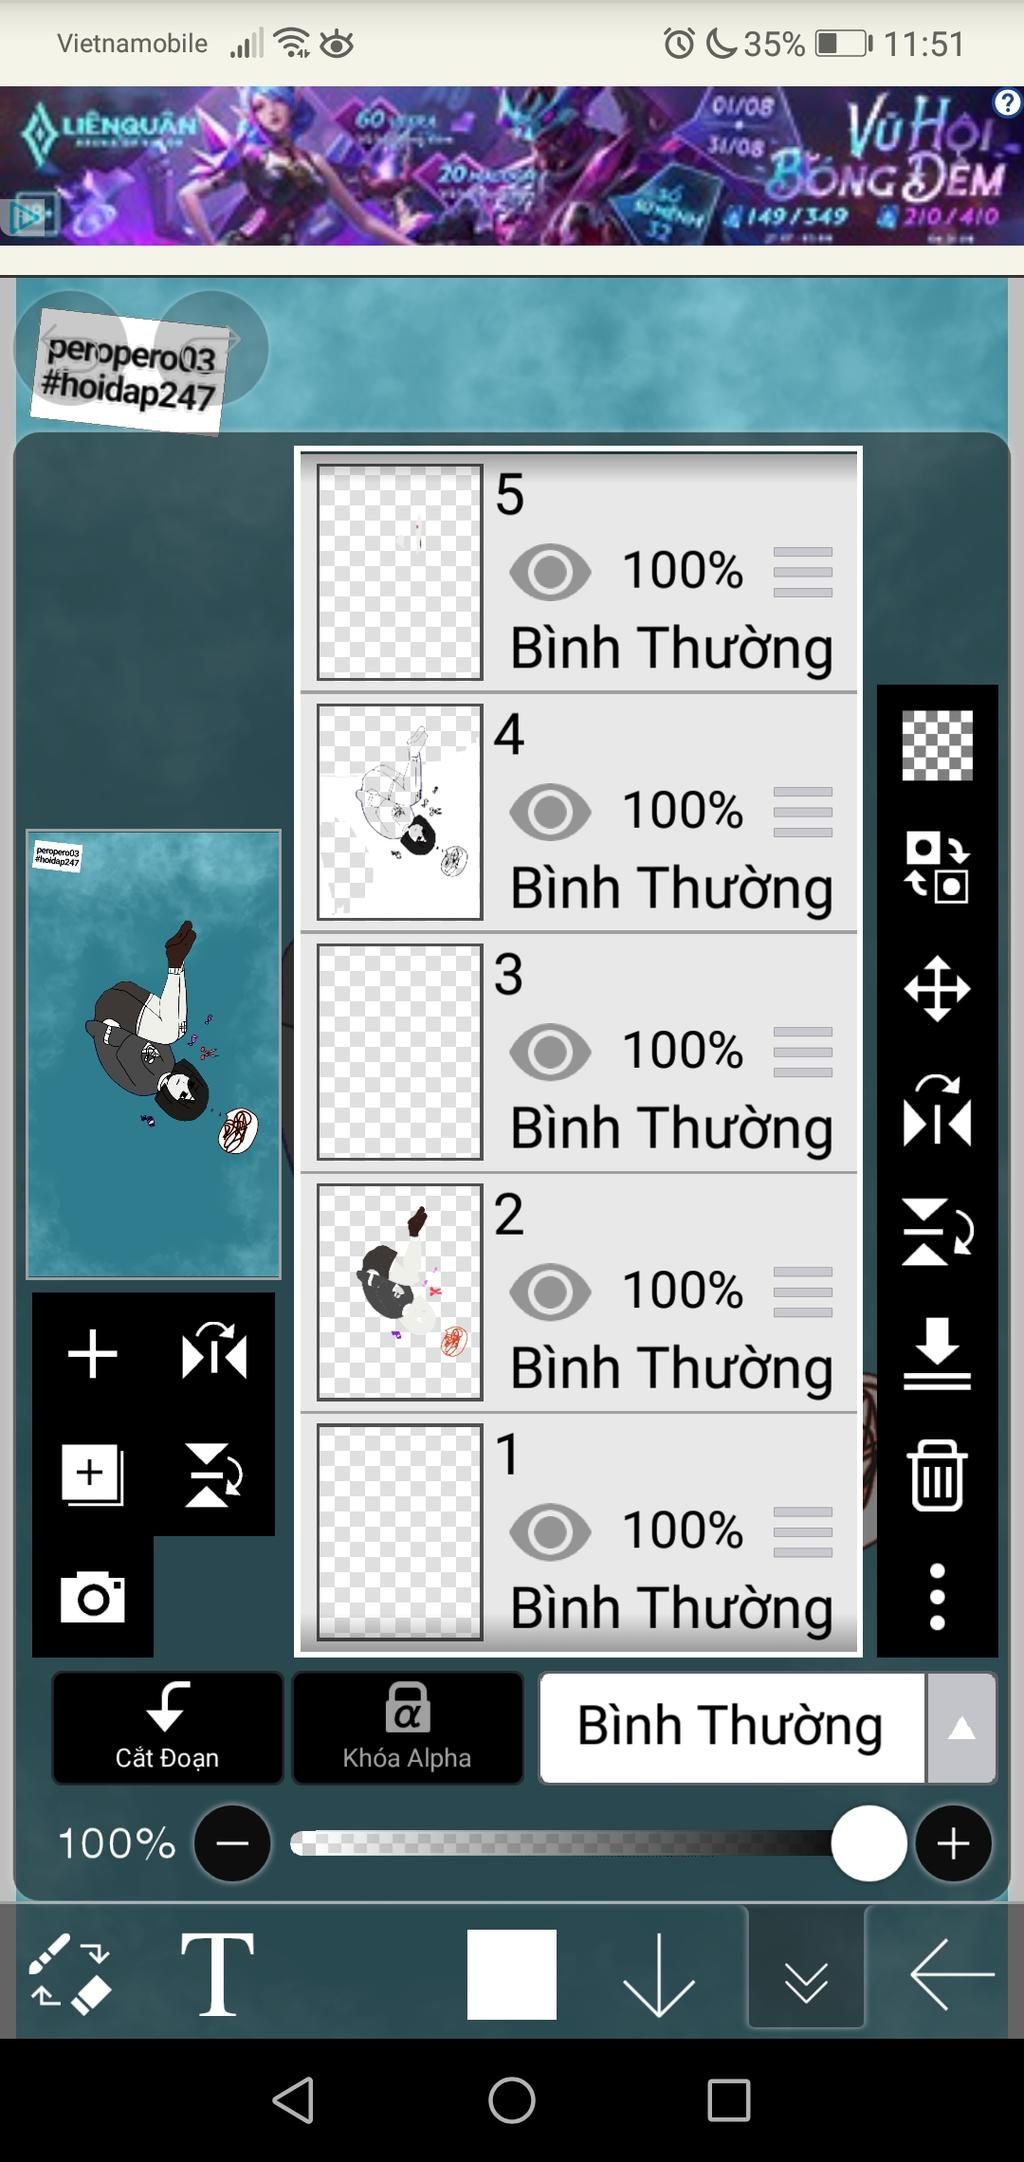
Task: Open the three-dot layer options menu
Action: click(x=937, y=1597)
